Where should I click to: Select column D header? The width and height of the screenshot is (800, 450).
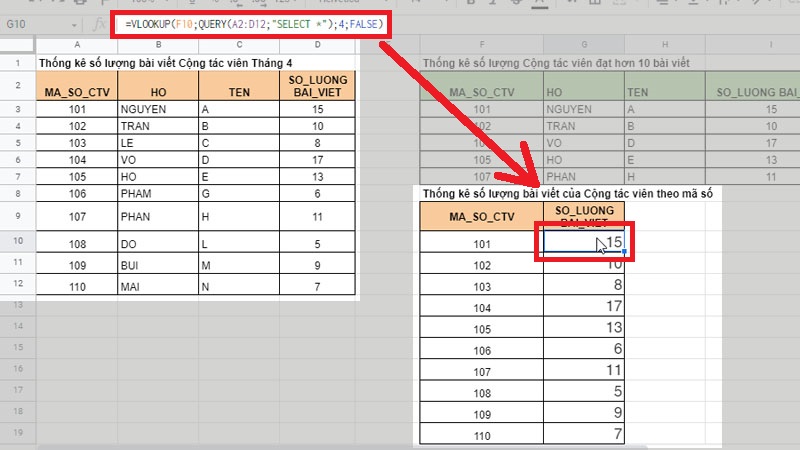(315, 45)
